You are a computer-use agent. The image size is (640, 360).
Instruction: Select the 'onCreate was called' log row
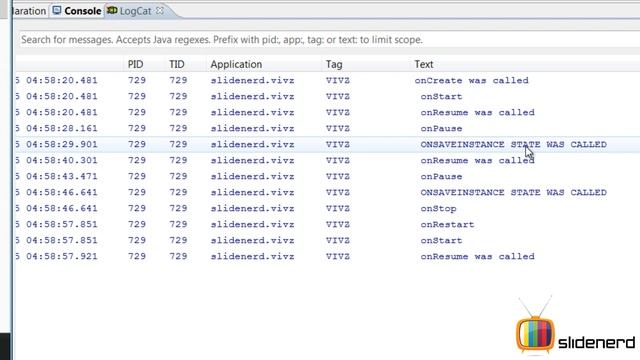328,80
